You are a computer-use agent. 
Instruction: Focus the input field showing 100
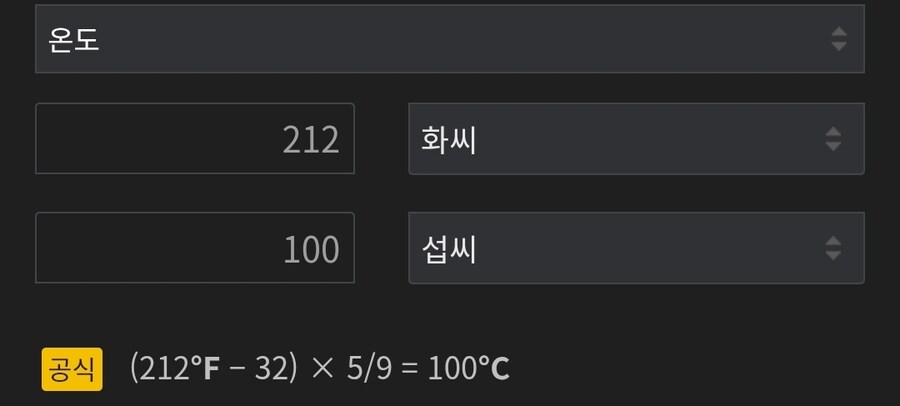pyautogui.click(x=195, y=248)
